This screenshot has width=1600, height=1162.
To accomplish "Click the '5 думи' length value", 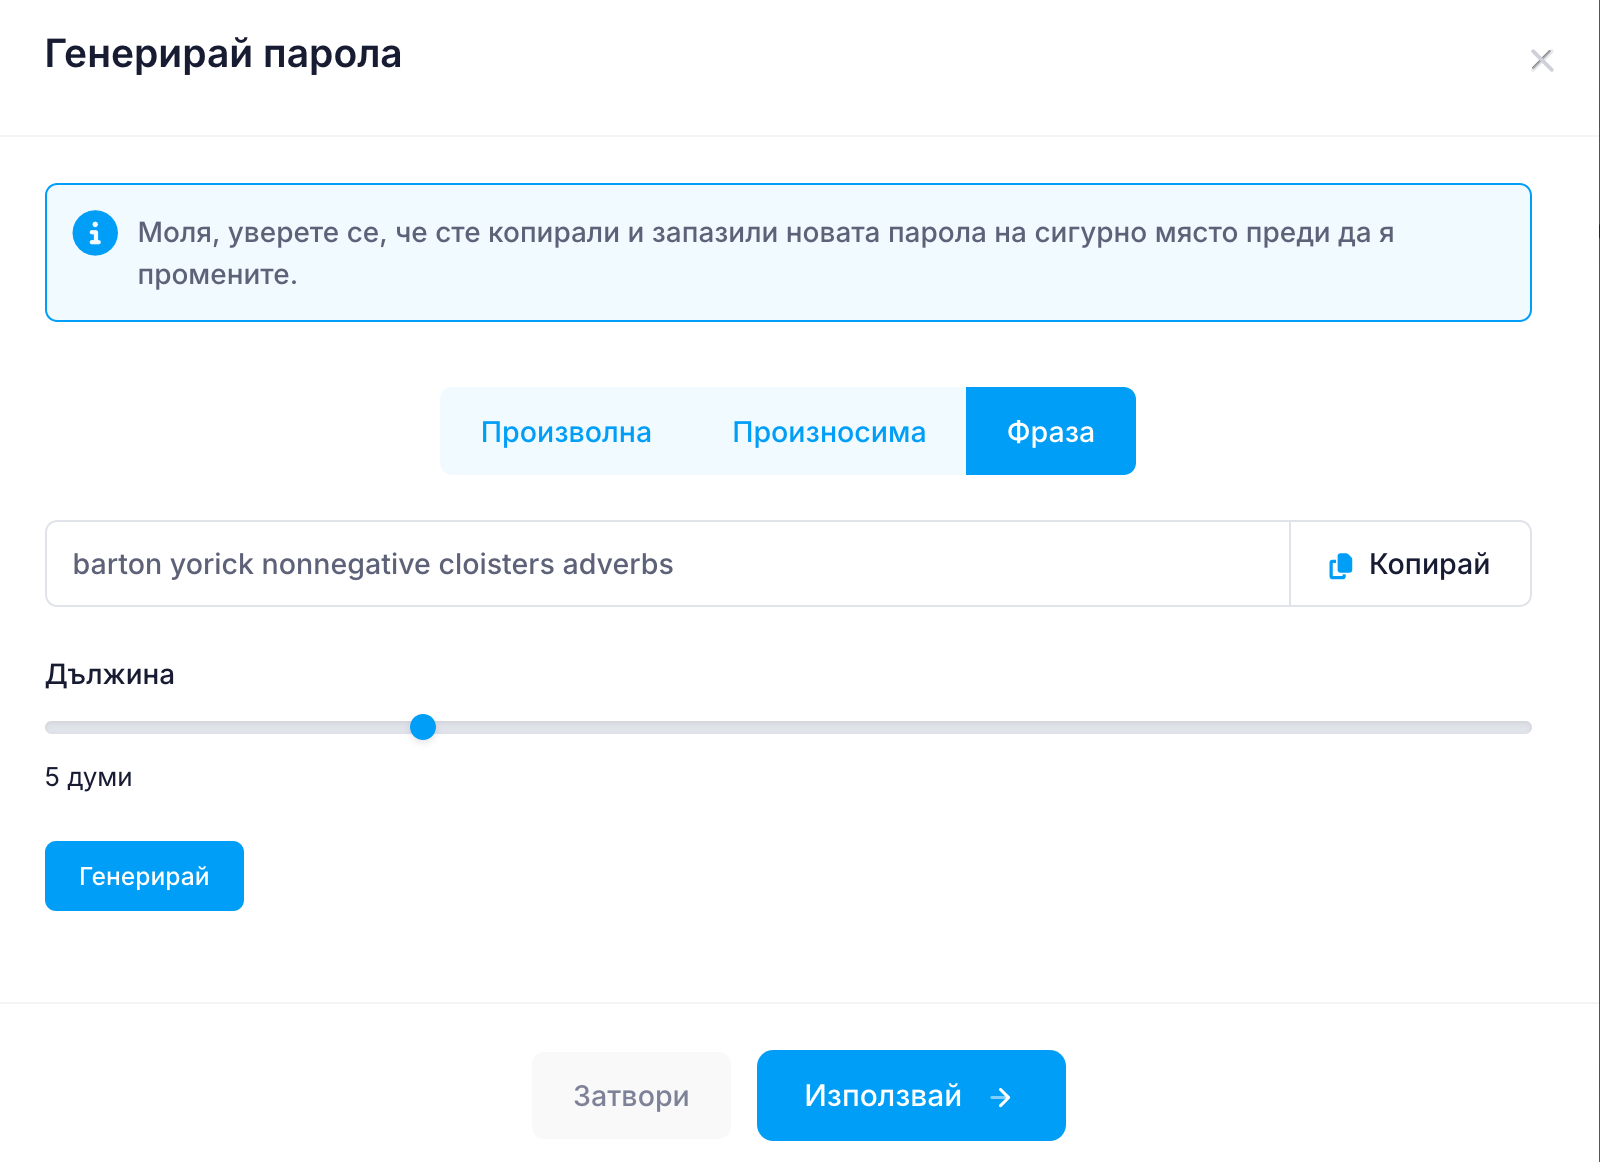I will click(88, 777).
